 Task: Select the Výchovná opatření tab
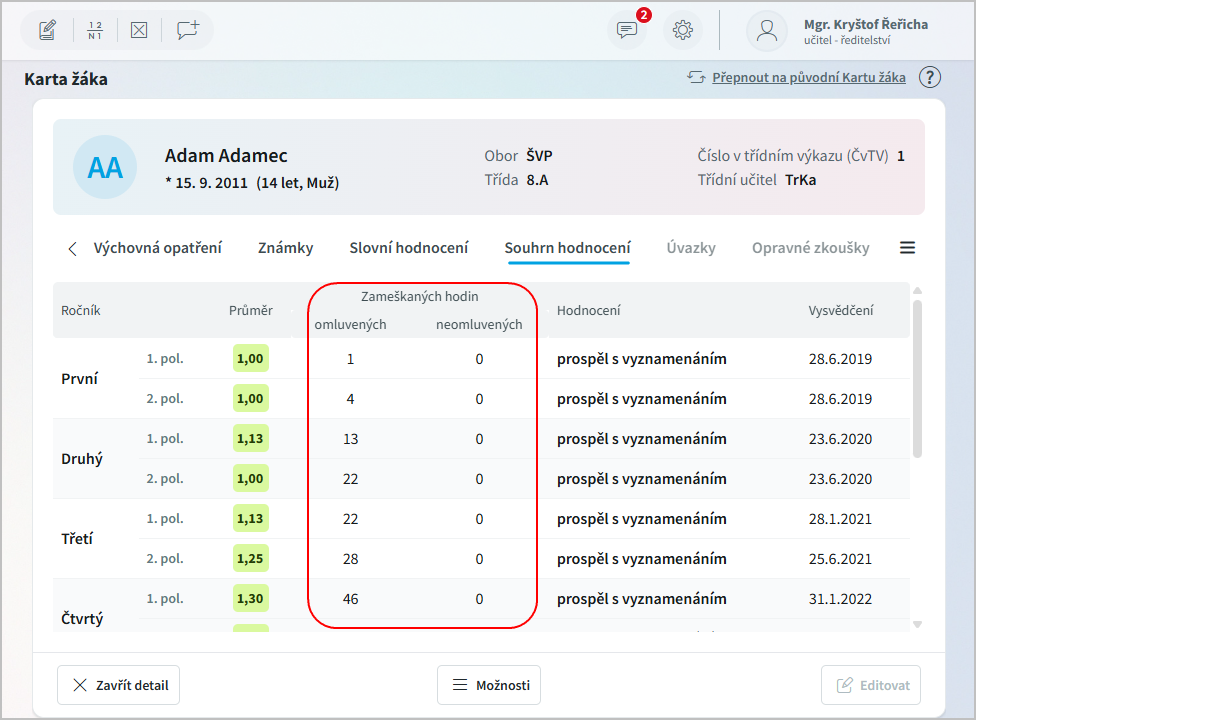[x=158, y=248]
